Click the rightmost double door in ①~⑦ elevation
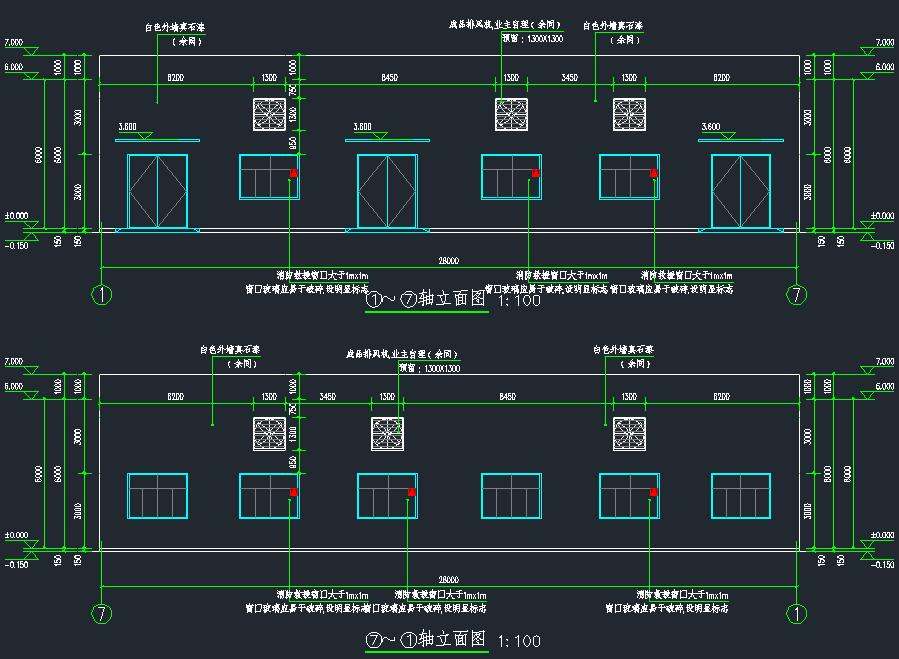The width and height of the screenshot is (899, 659). point(741,192)
